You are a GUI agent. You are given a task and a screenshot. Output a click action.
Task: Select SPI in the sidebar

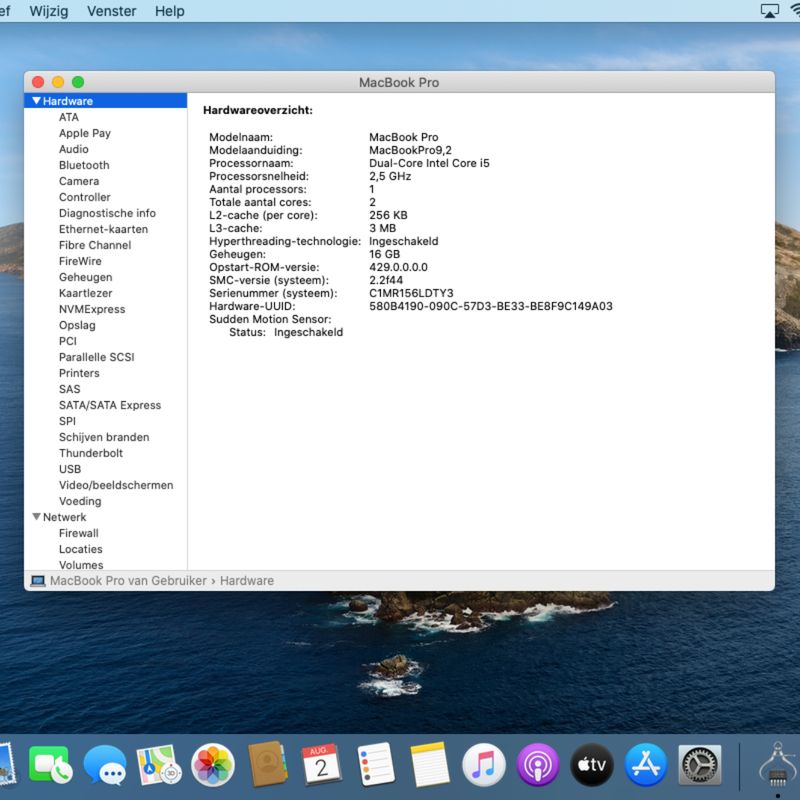tap(67, 421)
